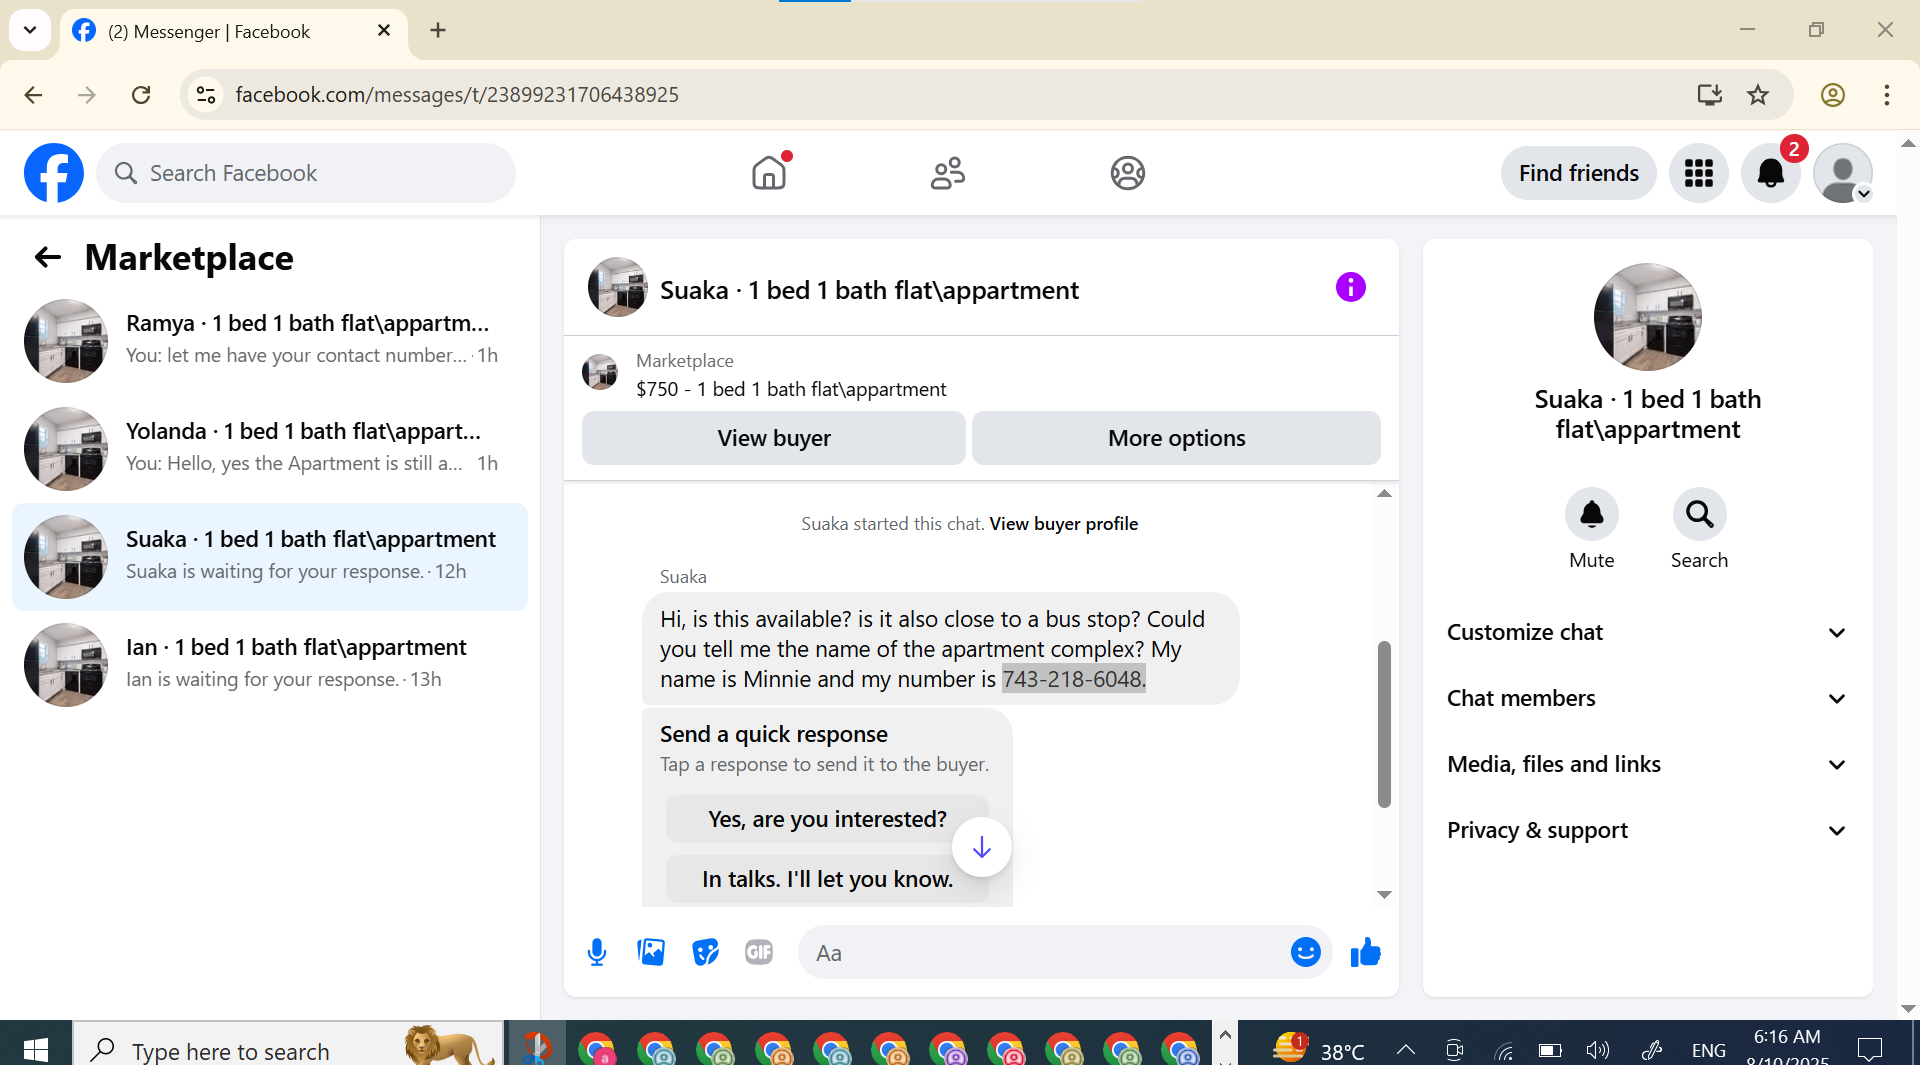Record a voice clip with microphone icon
1920x1065 pixels.
pyautogui.click(x=597, y=952)
